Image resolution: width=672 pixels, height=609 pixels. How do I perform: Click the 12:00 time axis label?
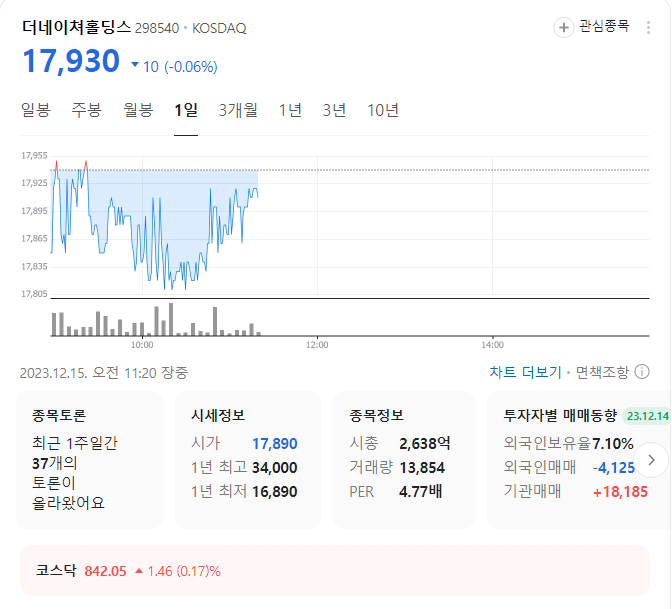click(x=317, y=345)
